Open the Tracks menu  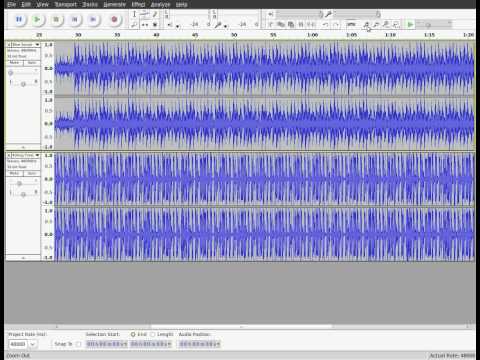point(90,4)
